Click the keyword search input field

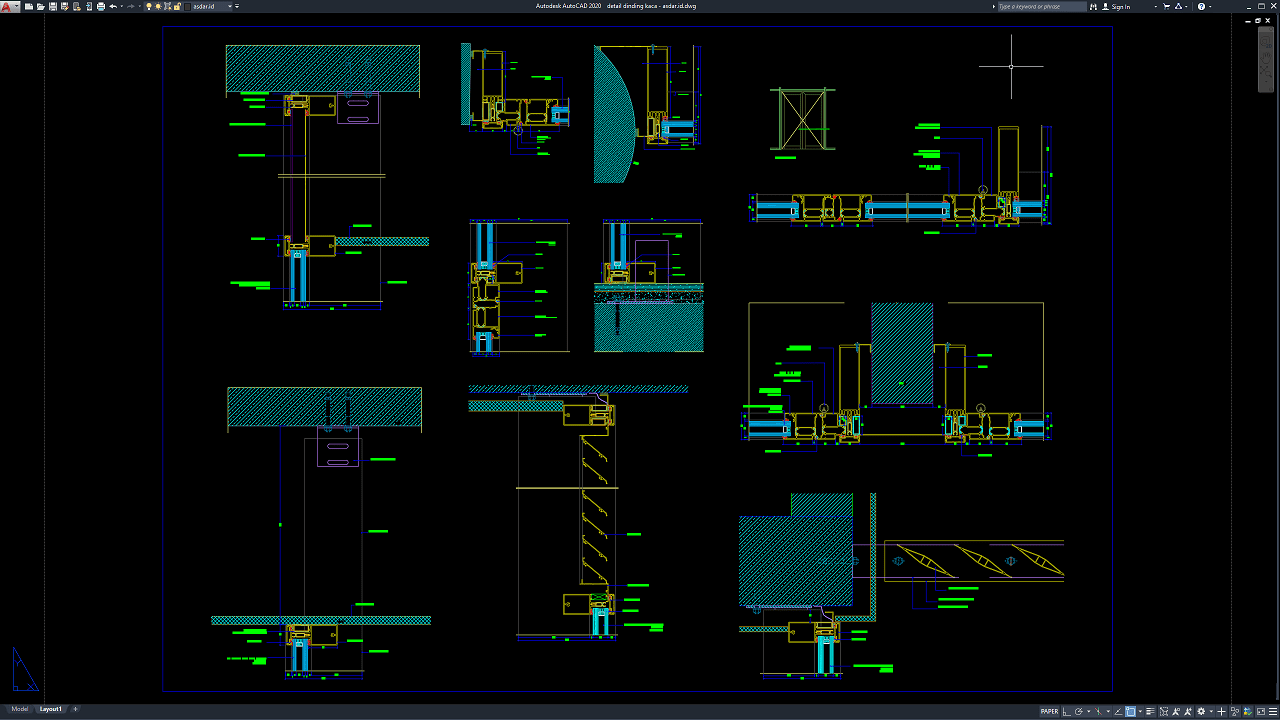point(1042,6)
